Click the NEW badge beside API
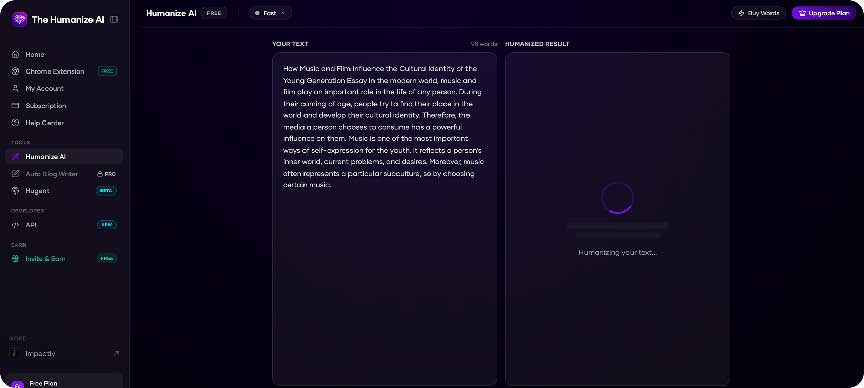 click(x=107, y=225)
